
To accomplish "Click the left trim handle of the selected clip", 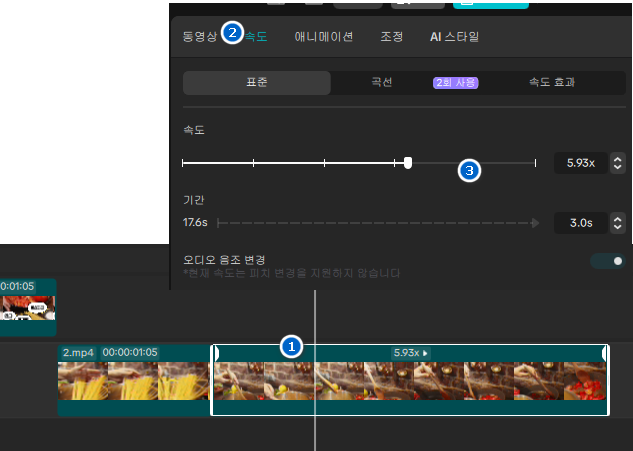I will (214, 380).
